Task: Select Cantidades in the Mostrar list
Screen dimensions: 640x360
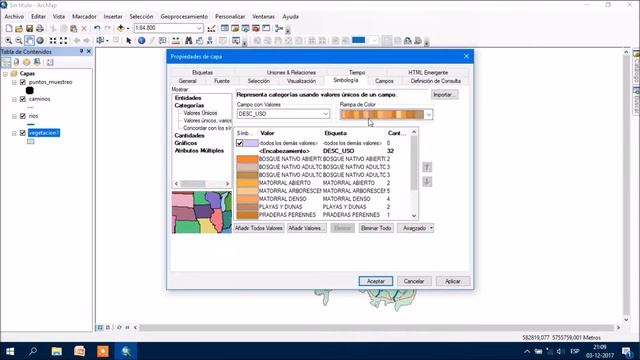Action: tap(189, 136)
